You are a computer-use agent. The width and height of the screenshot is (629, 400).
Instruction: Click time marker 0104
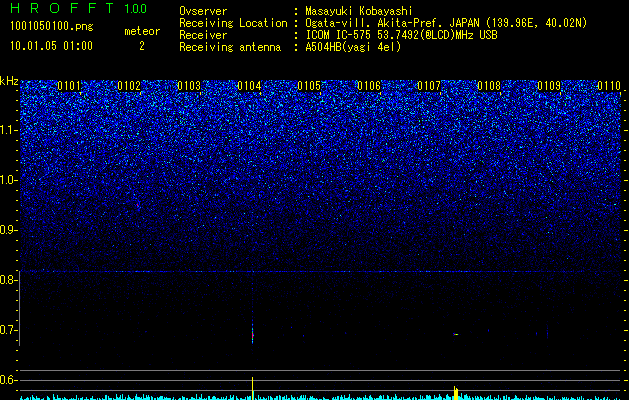pyautogui.click(x=249, y=86)
